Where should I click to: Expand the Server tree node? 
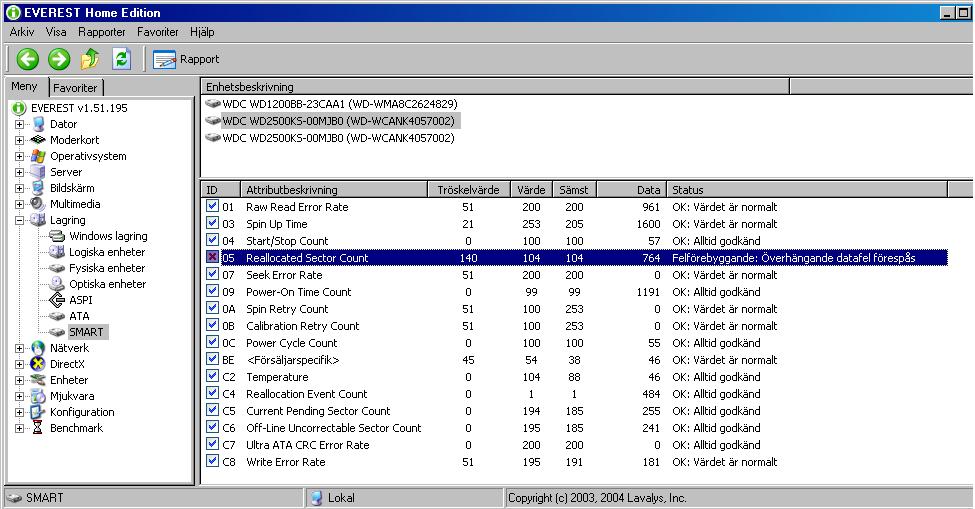(x=19, y=172)
